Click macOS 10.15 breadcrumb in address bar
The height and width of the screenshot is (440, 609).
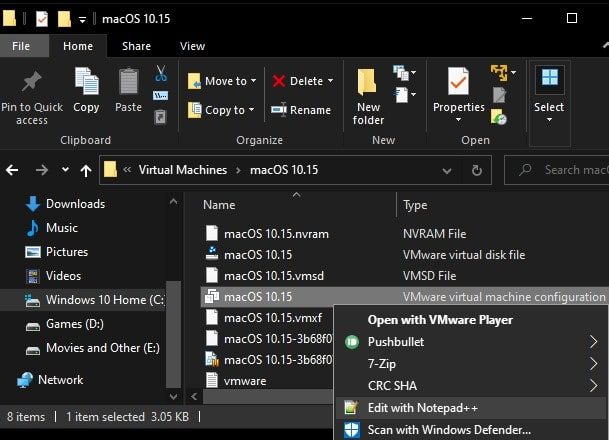click(x=284, y=170)
